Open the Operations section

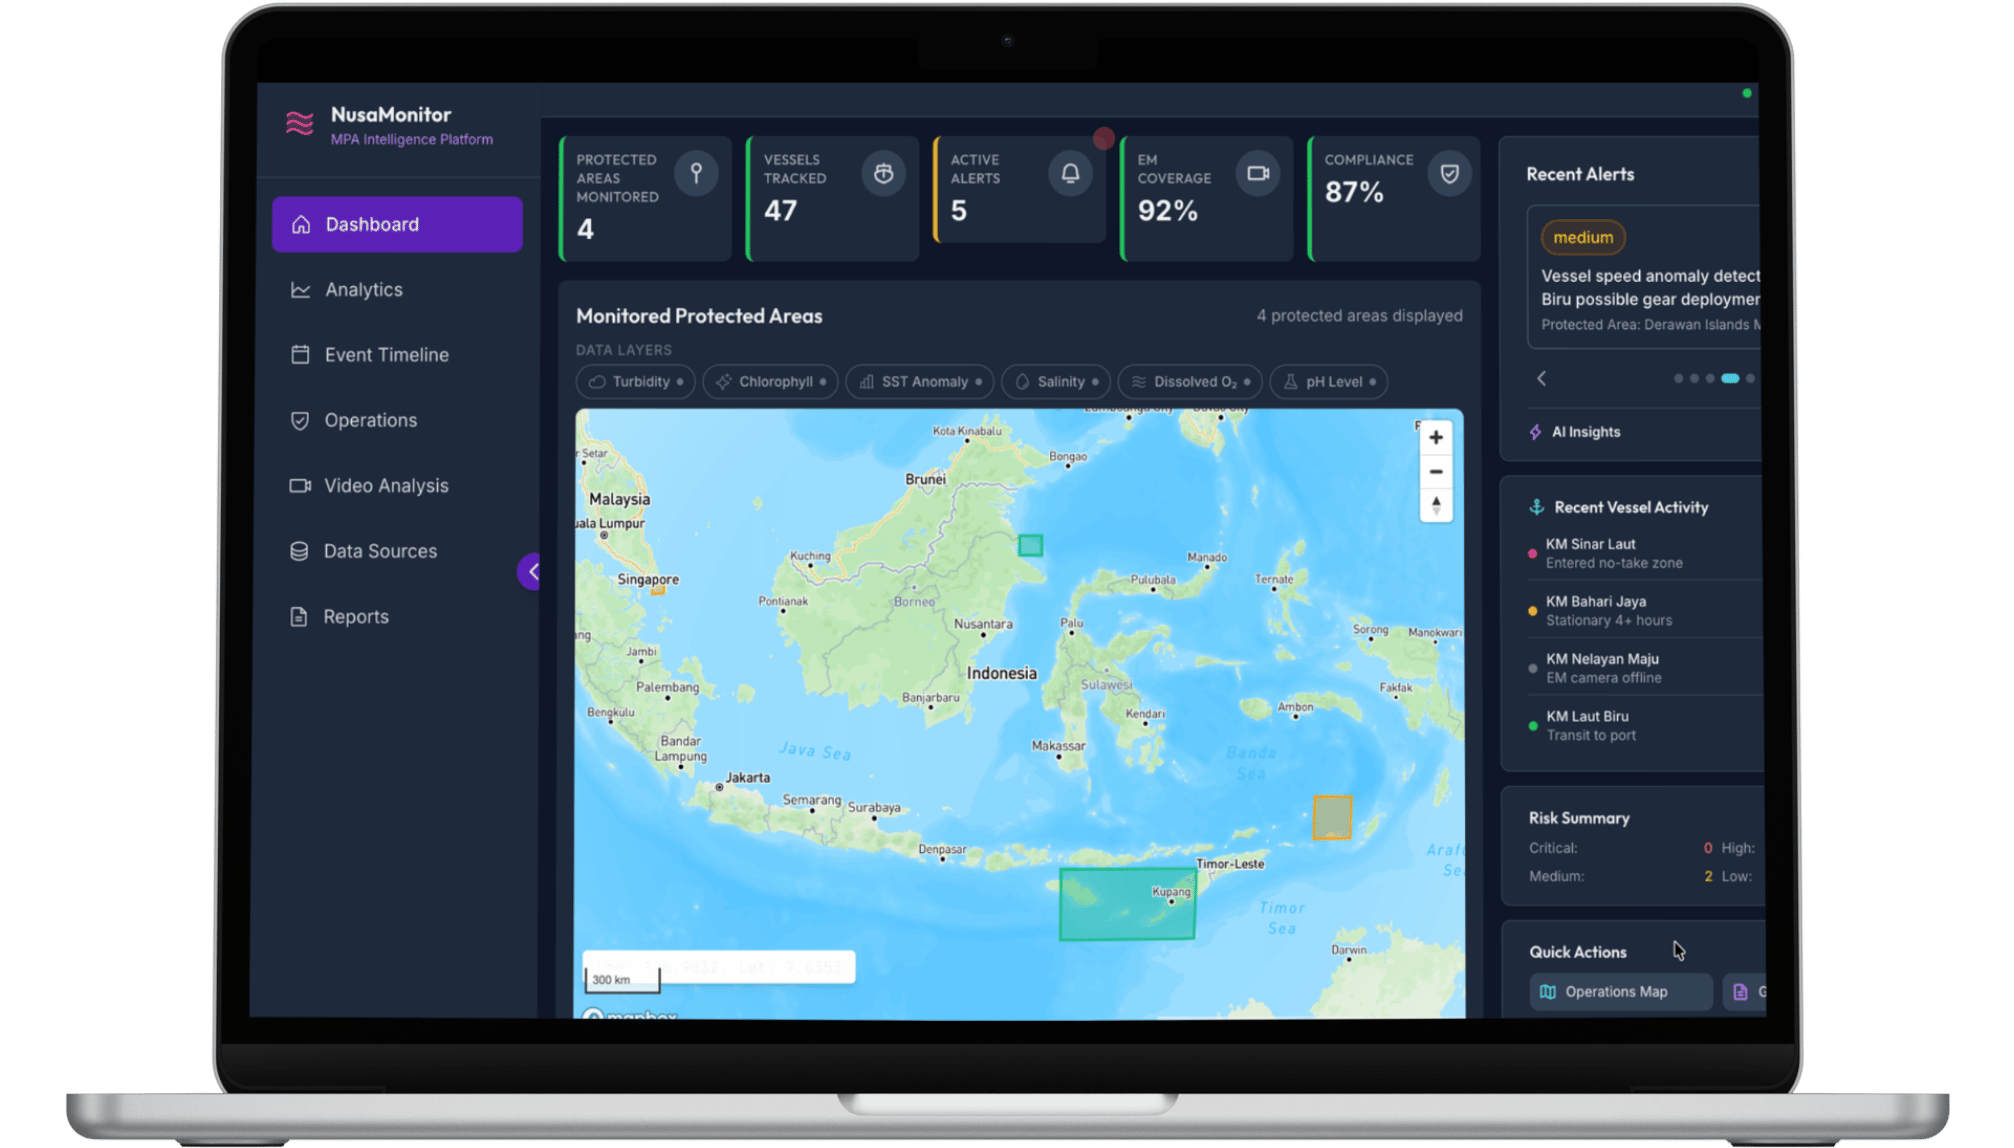click(370, 420)
